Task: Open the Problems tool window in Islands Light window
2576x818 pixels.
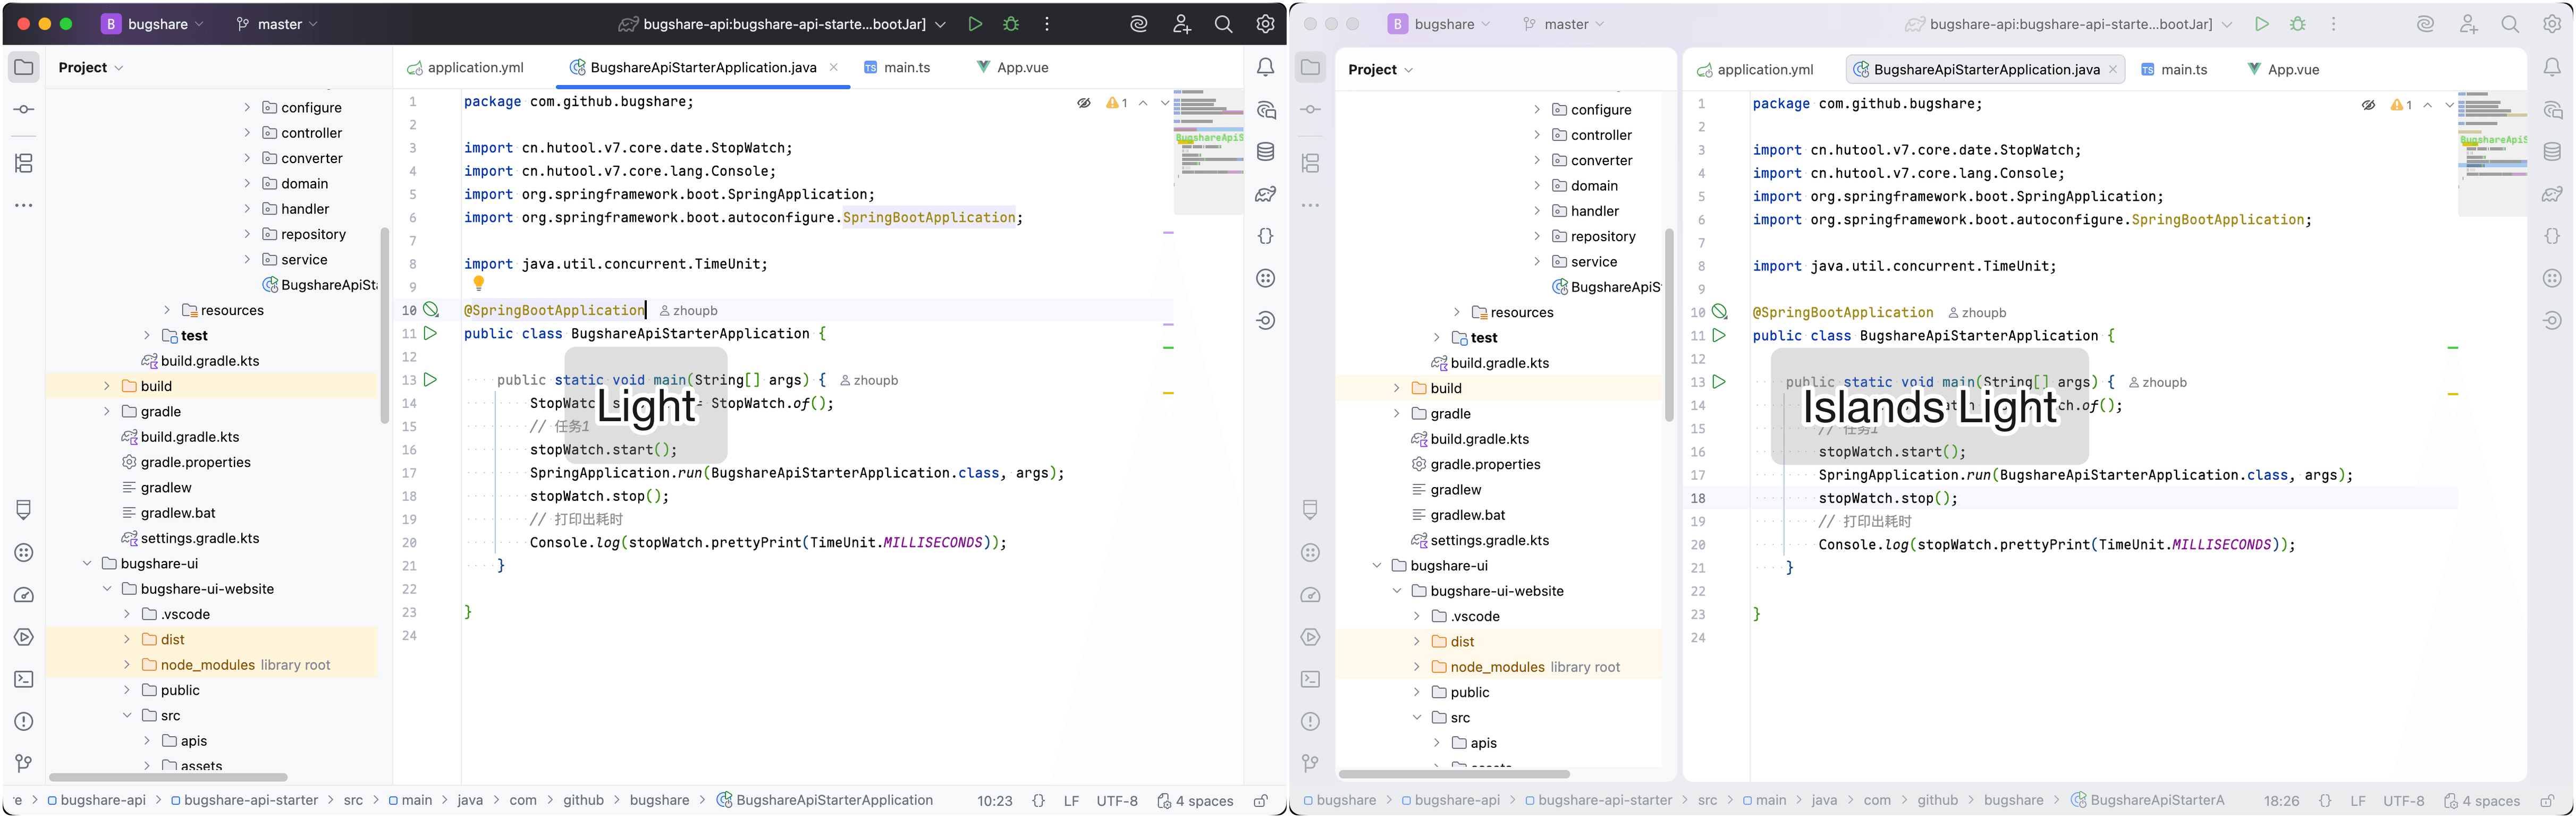Action: 1310,722
